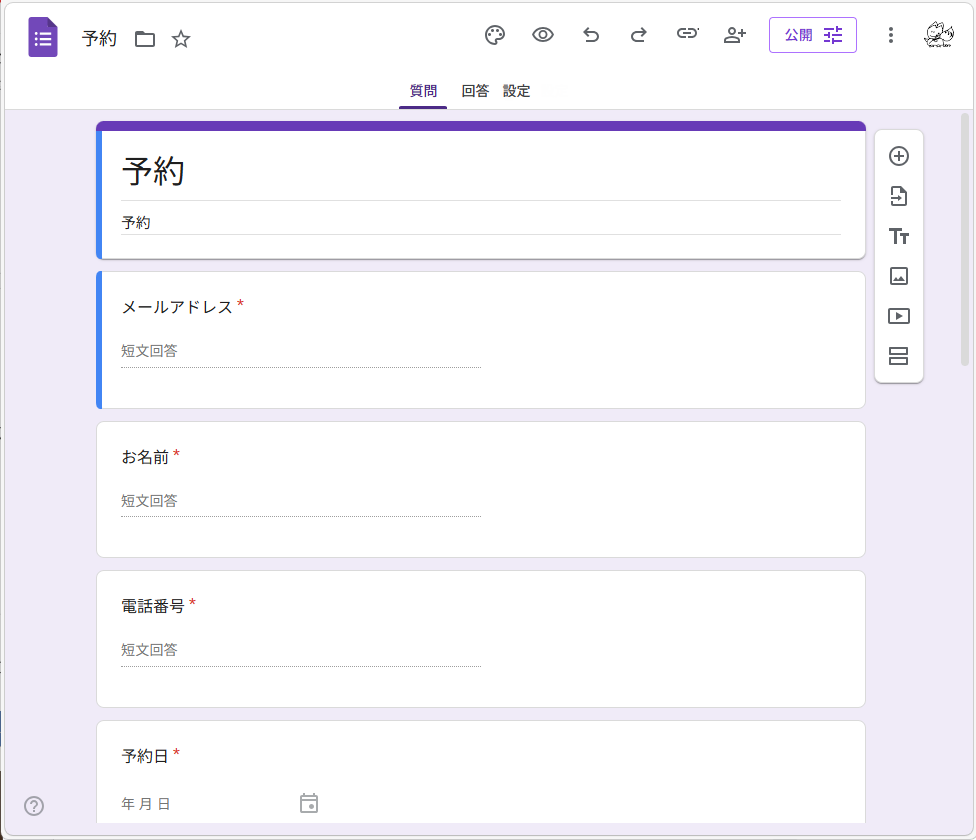Add a video to the form
The height and width of the screenshot is (840, 976).
(x=898, y=316)
